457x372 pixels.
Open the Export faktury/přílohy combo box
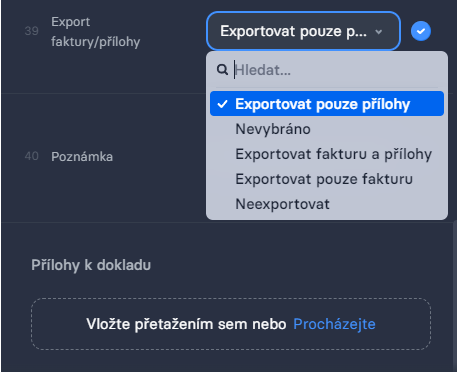[303, 31]
